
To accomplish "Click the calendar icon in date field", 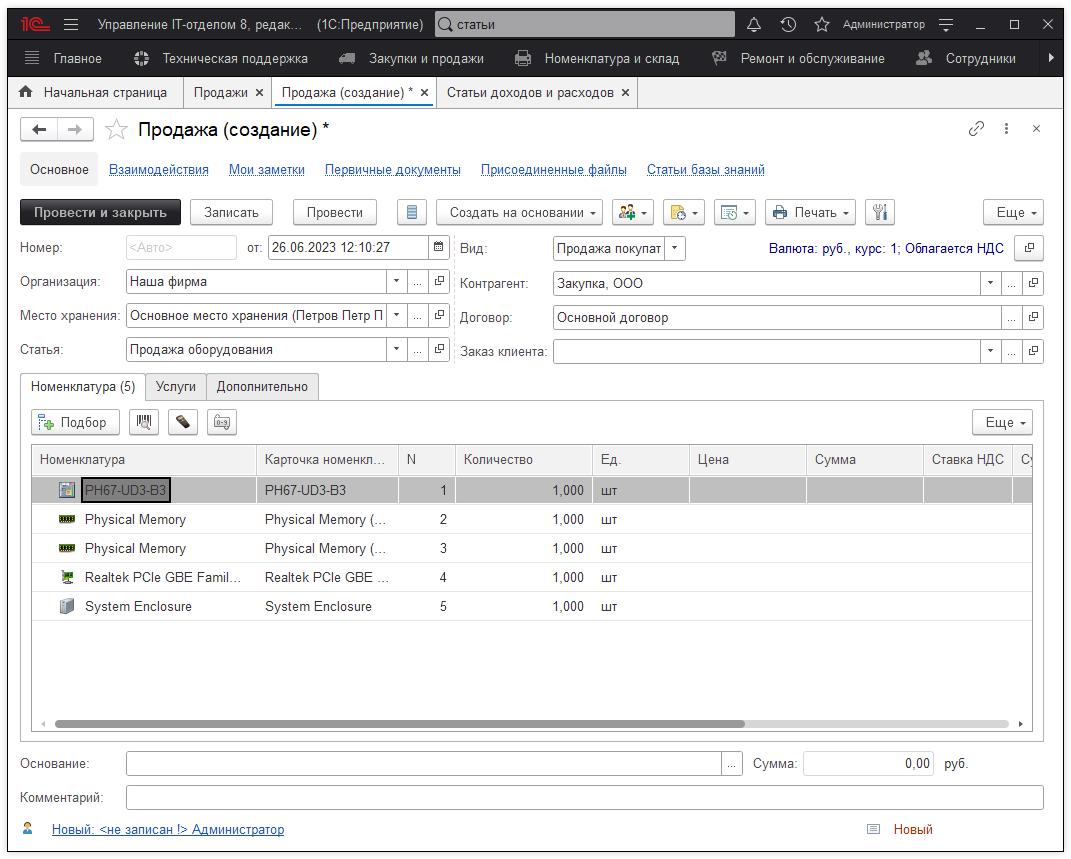I will click(x=438, y=247).
